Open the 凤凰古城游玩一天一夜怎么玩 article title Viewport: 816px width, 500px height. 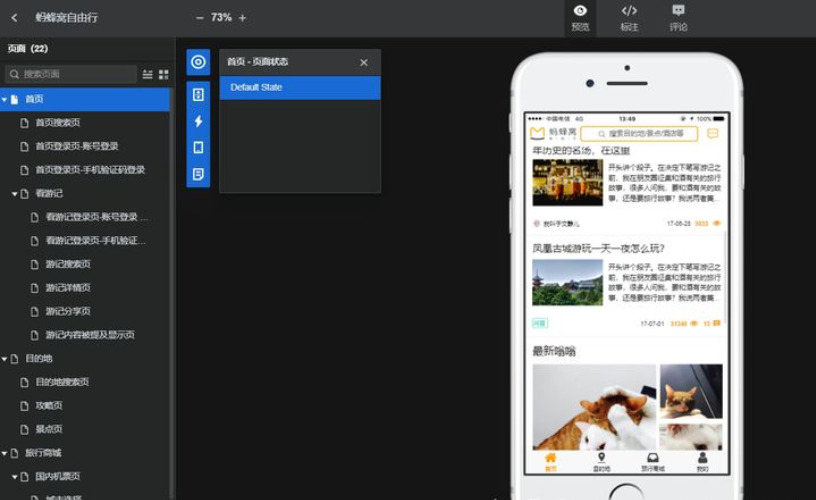point(598,248)
